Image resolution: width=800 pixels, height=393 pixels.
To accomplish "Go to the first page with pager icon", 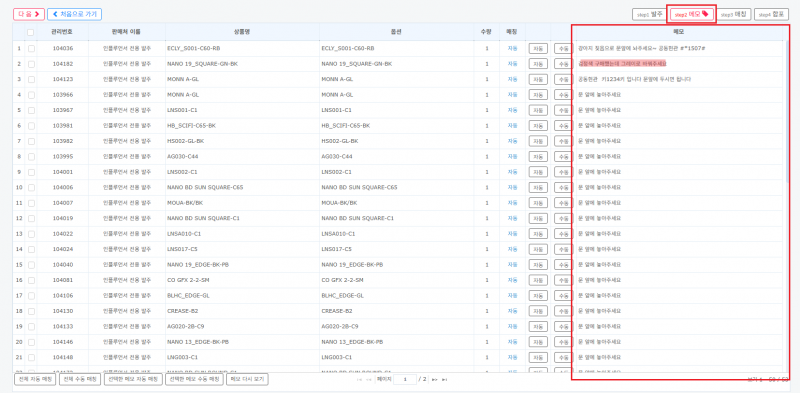I will [360, 380].
